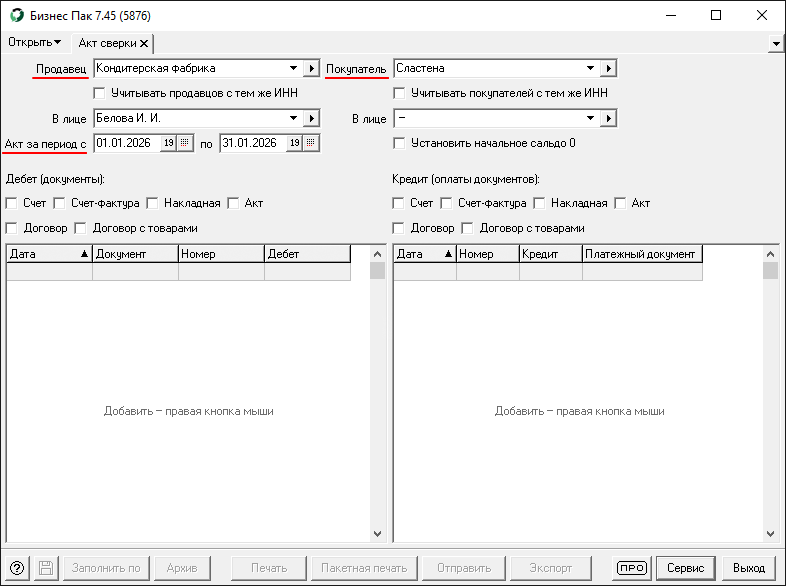Viewport: 786px width, 586px height.
Task: Open seller's В лице dropdown Белова И. И.
Action: (x=293, y=118)
